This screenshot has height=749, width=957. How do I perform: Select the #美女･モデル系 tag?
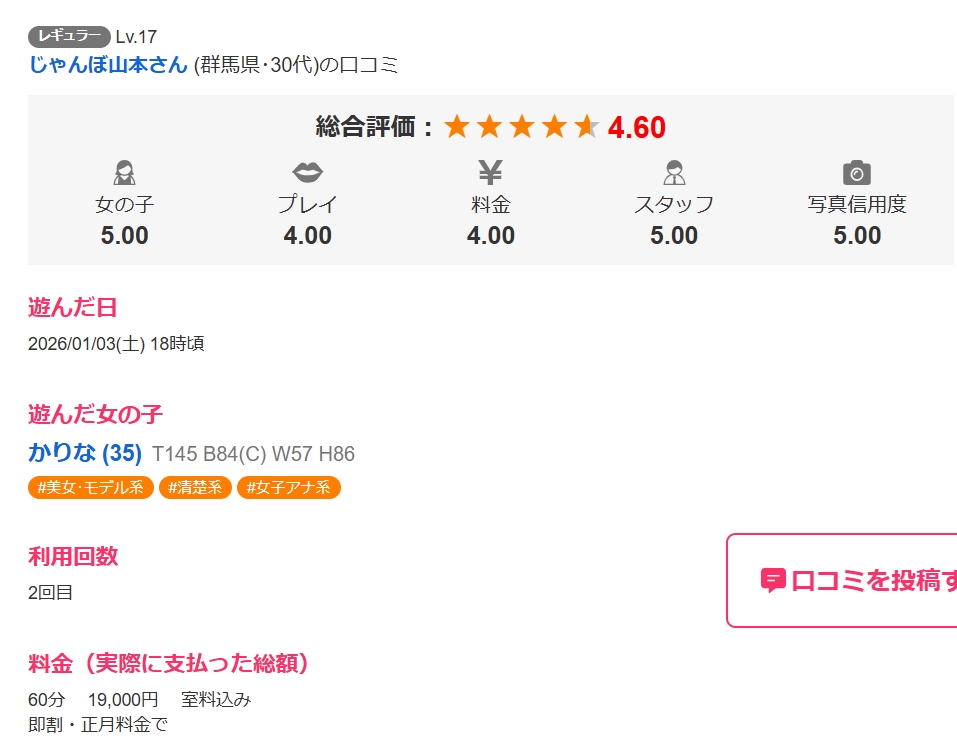tap(91, 488)
